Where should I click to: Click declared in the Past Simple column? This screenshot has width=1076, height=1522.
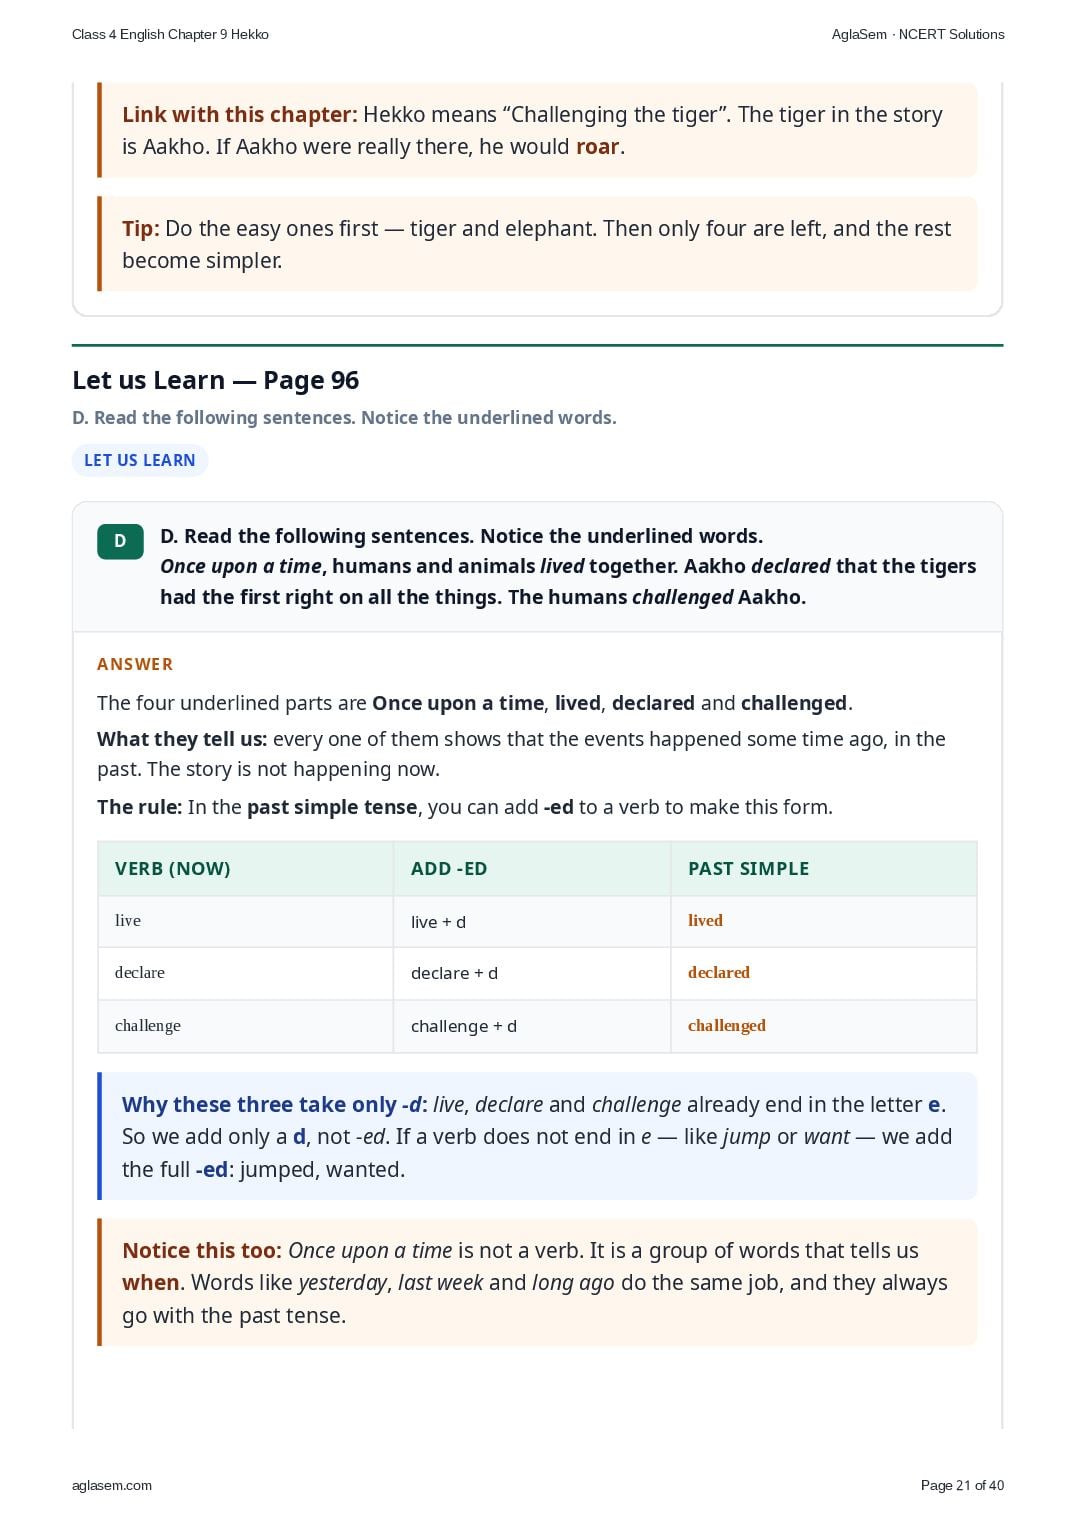point(719,972)
